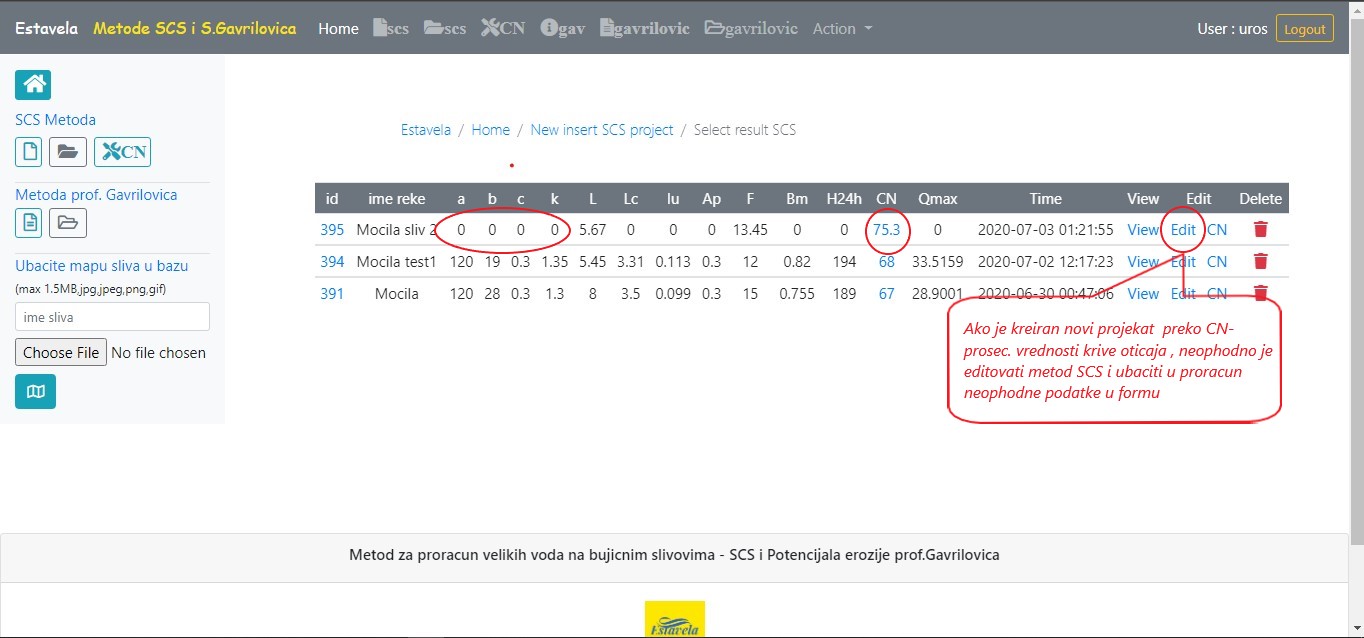Open SCS projects folder icon in sidebar
The height and width of the screenshot is (638, 1364).
68,152
